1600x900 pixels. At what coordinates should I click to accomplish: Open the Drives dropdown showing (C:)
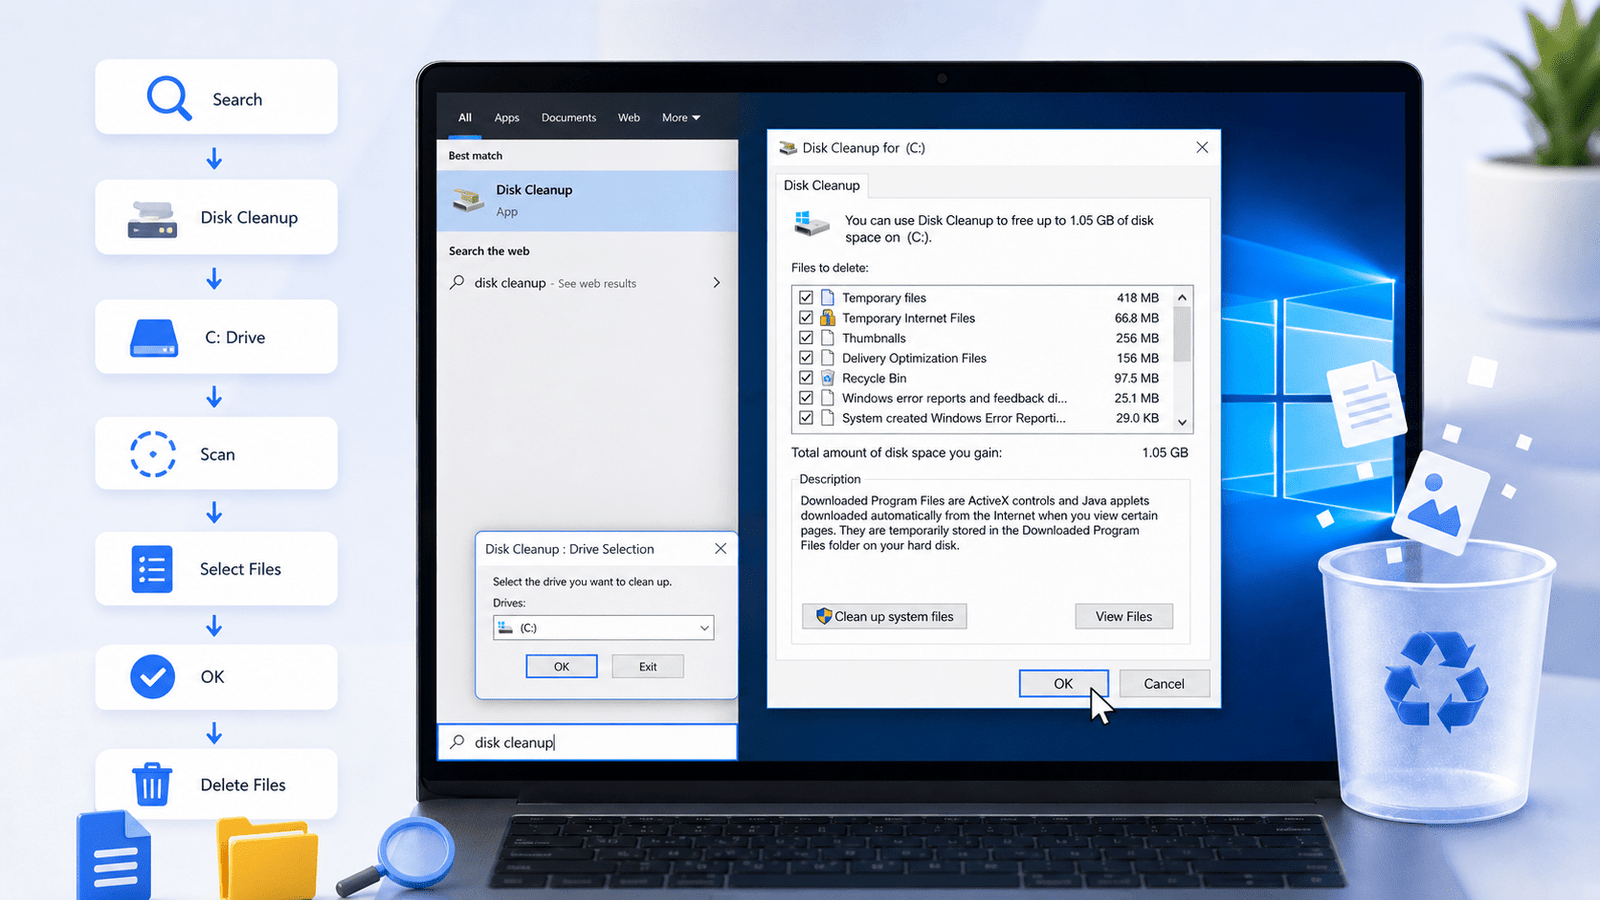coord(604,628)
